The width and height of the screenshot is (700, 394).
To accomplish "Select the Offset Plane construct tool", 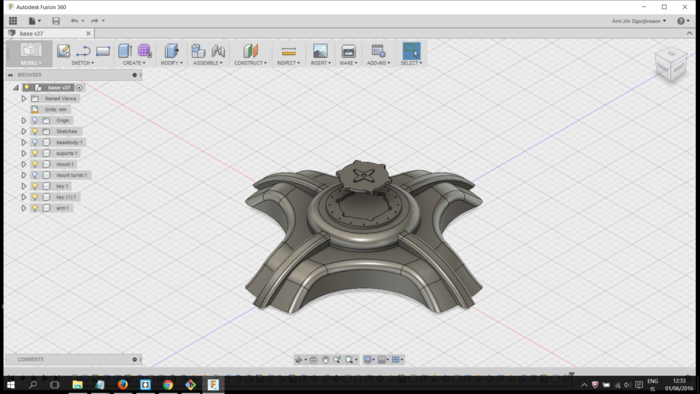I will [250, 51].
